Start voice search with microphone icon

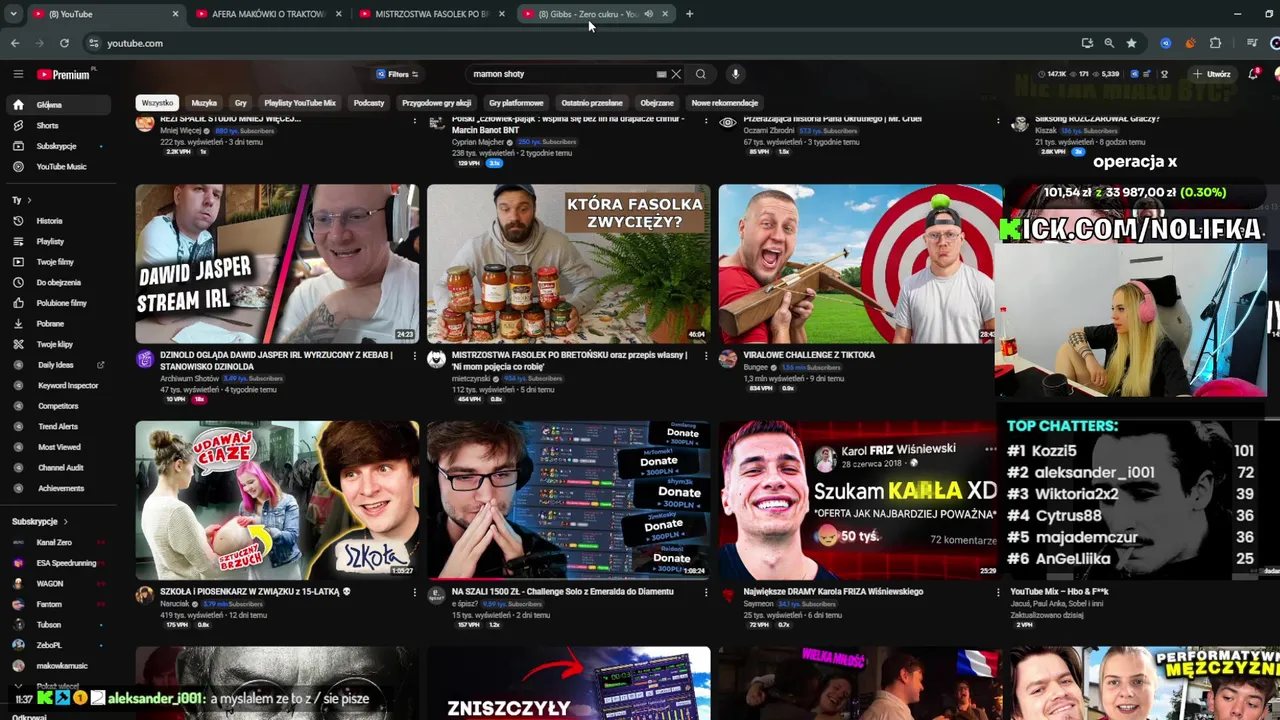(735, 74)
